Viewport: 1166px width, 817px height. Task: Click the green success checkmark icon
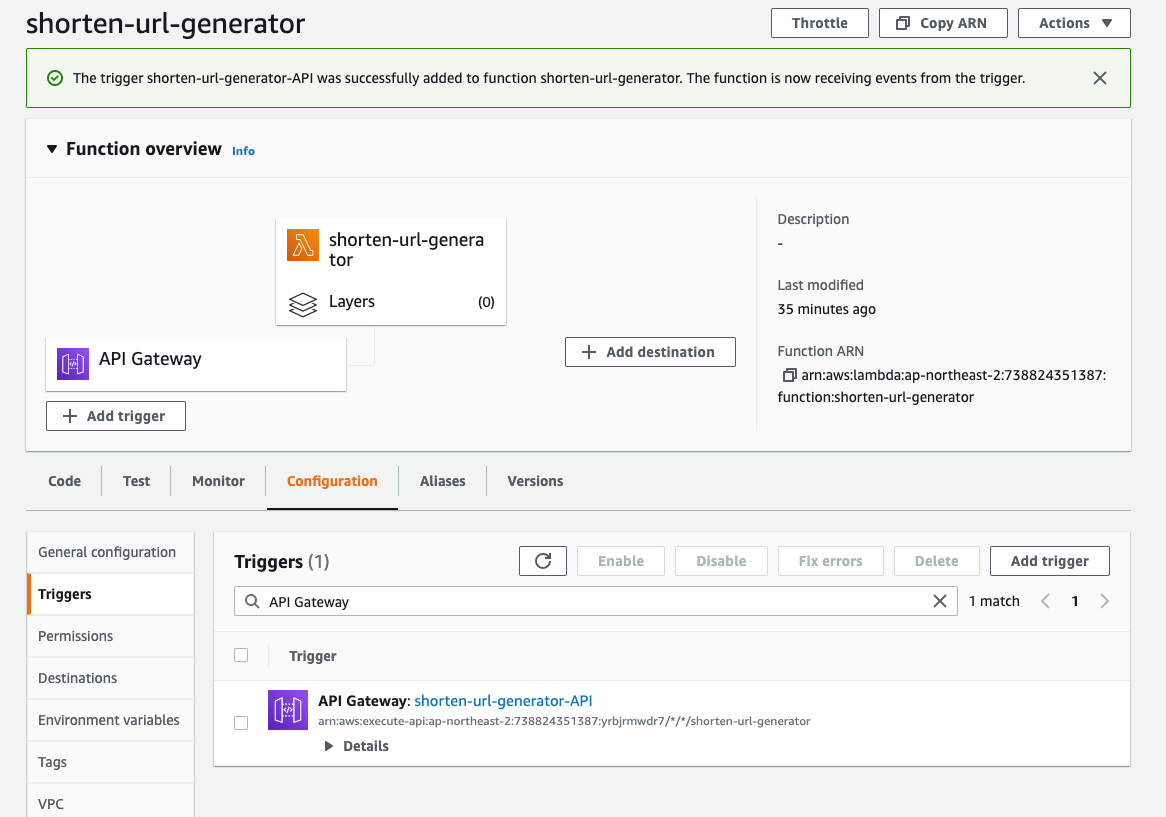pyautogui.click(x=55, y=78)
